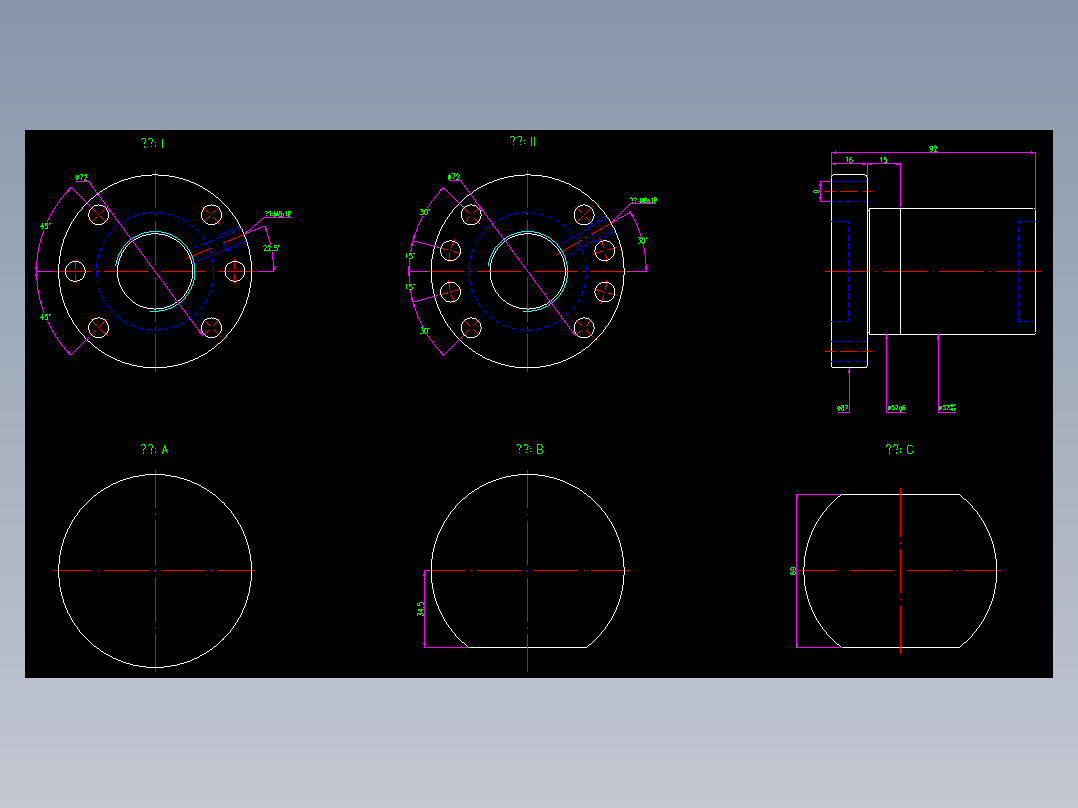Select the bottom-right bolt hole in view II
Image resolution: width=1078 pixels, height=808 pixels.
584,328
